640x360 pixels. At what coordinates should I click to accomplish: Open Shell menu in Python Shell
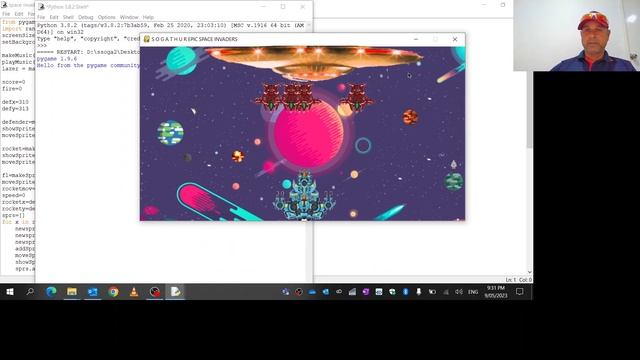(x=68, y=17)
